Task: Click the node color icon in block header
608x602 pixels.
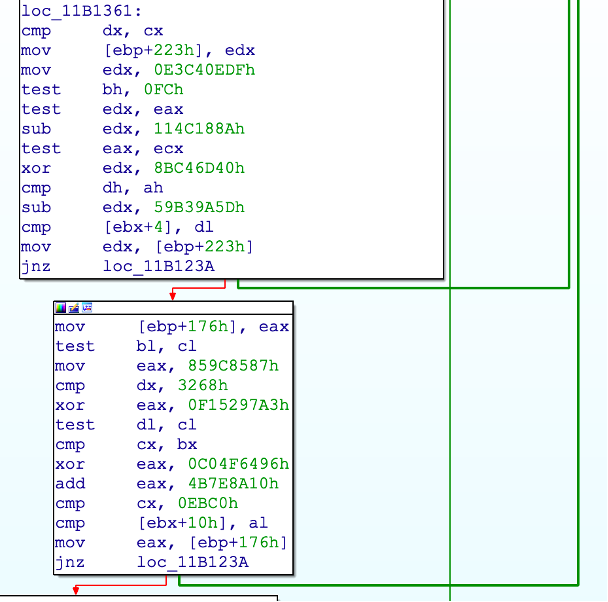Action: click(61, 308)
